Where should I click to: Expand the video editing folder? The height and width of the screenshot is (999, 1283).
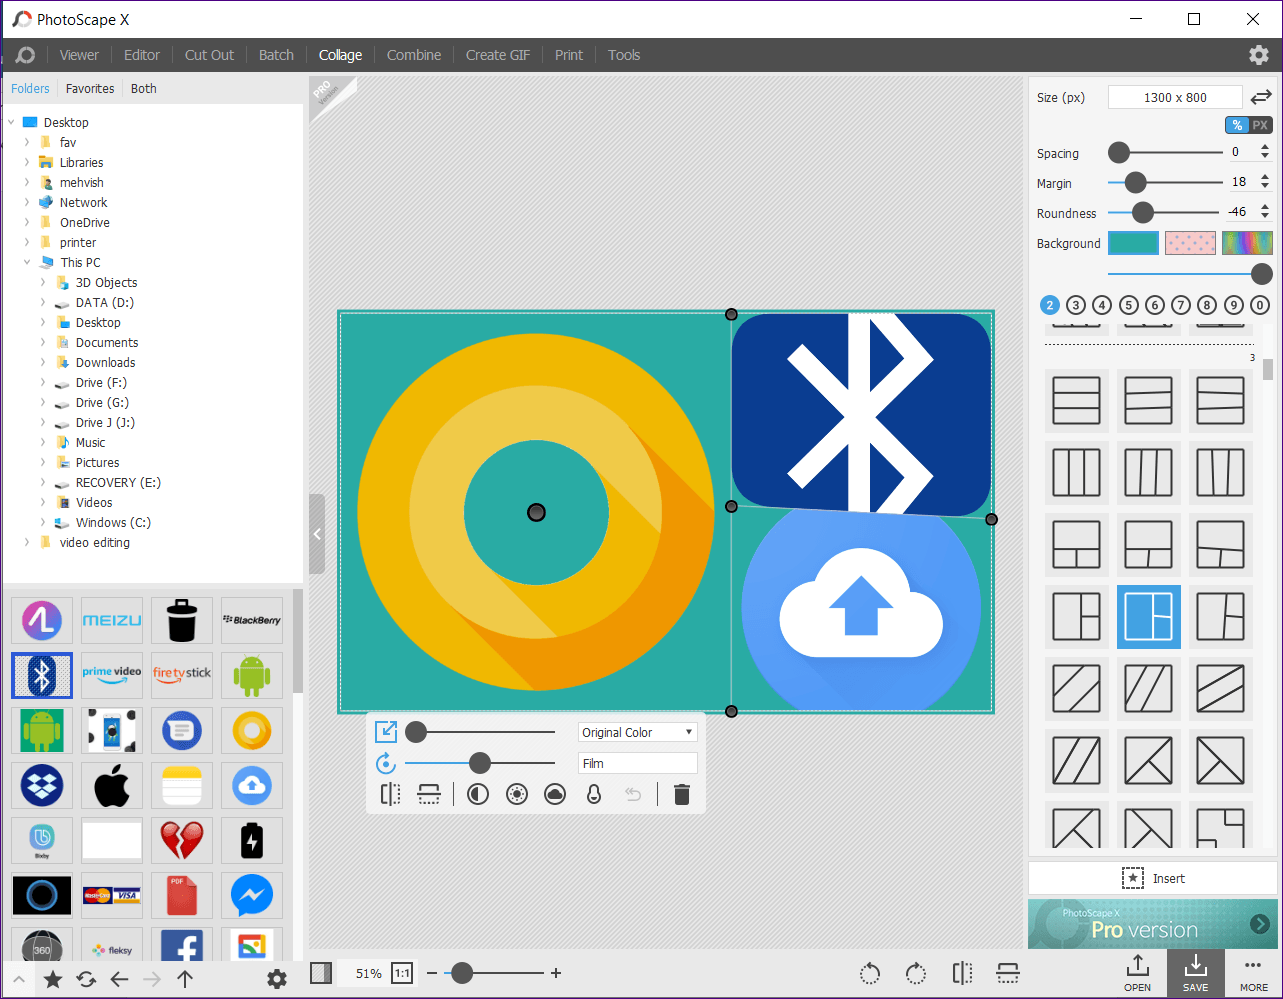(27, 542)
